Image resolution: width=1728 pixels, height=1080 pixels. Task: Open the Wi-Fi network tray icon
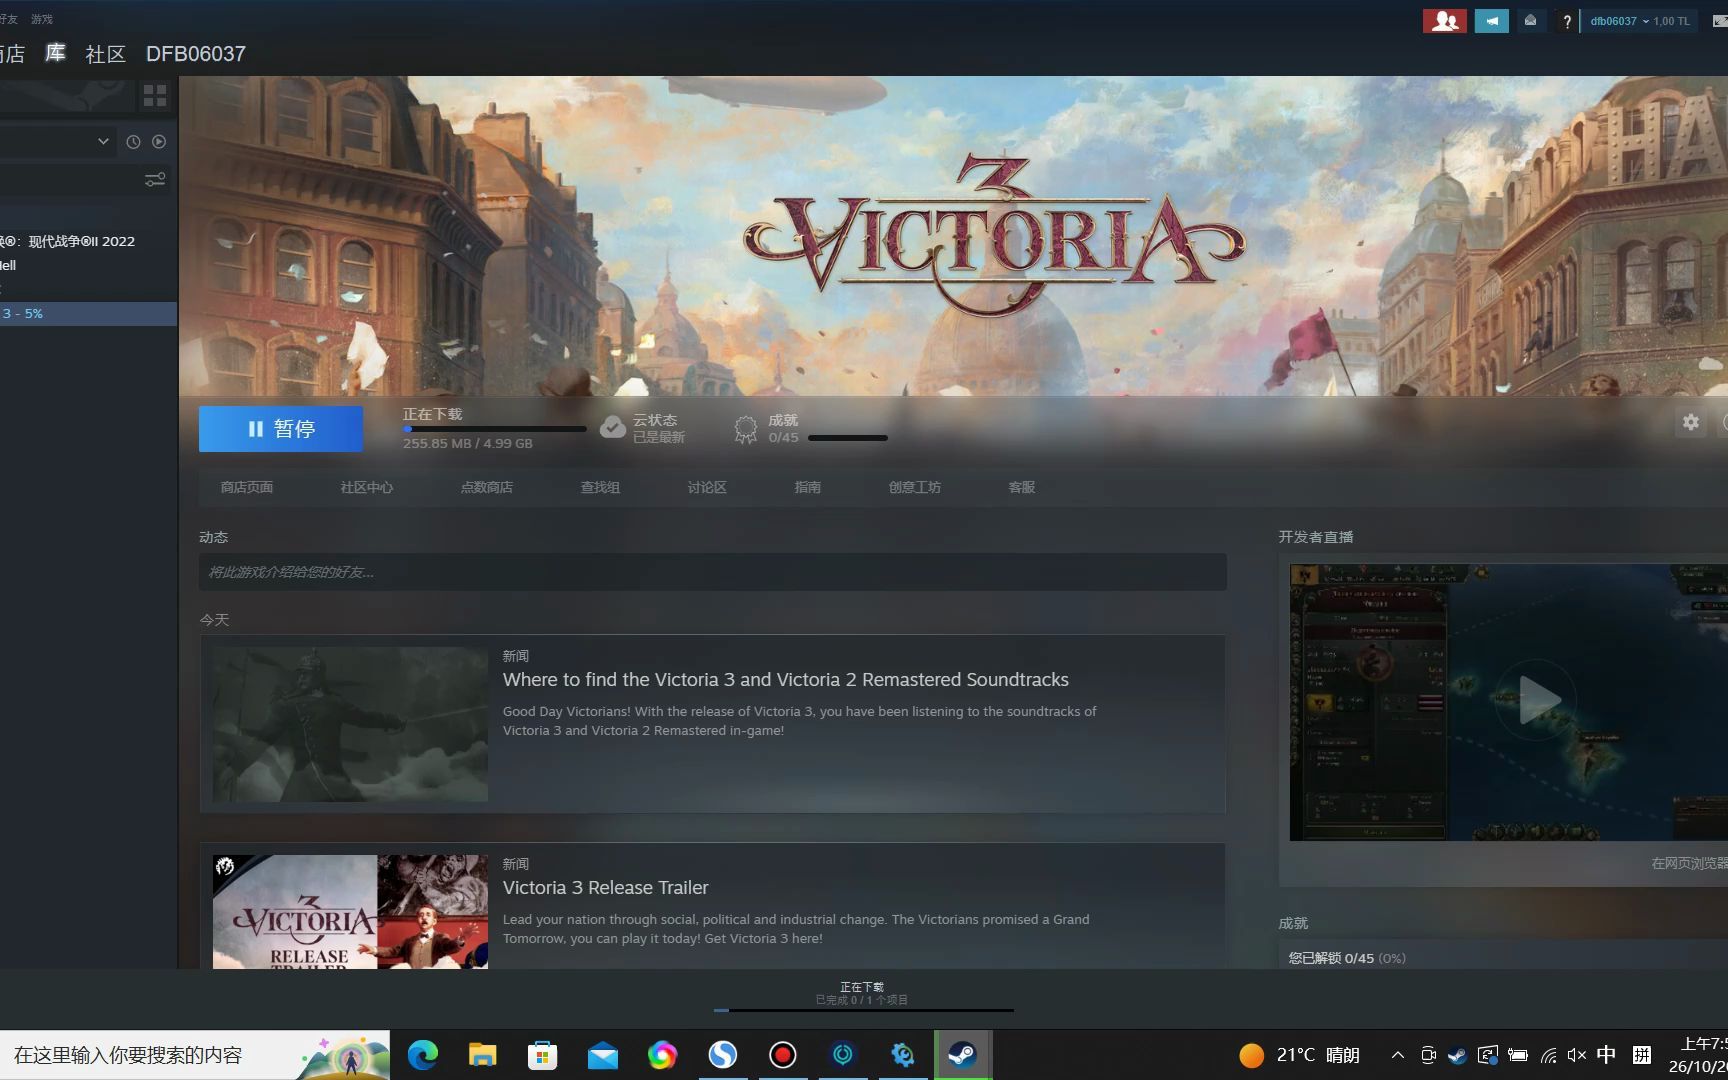coord(1548,1055)
